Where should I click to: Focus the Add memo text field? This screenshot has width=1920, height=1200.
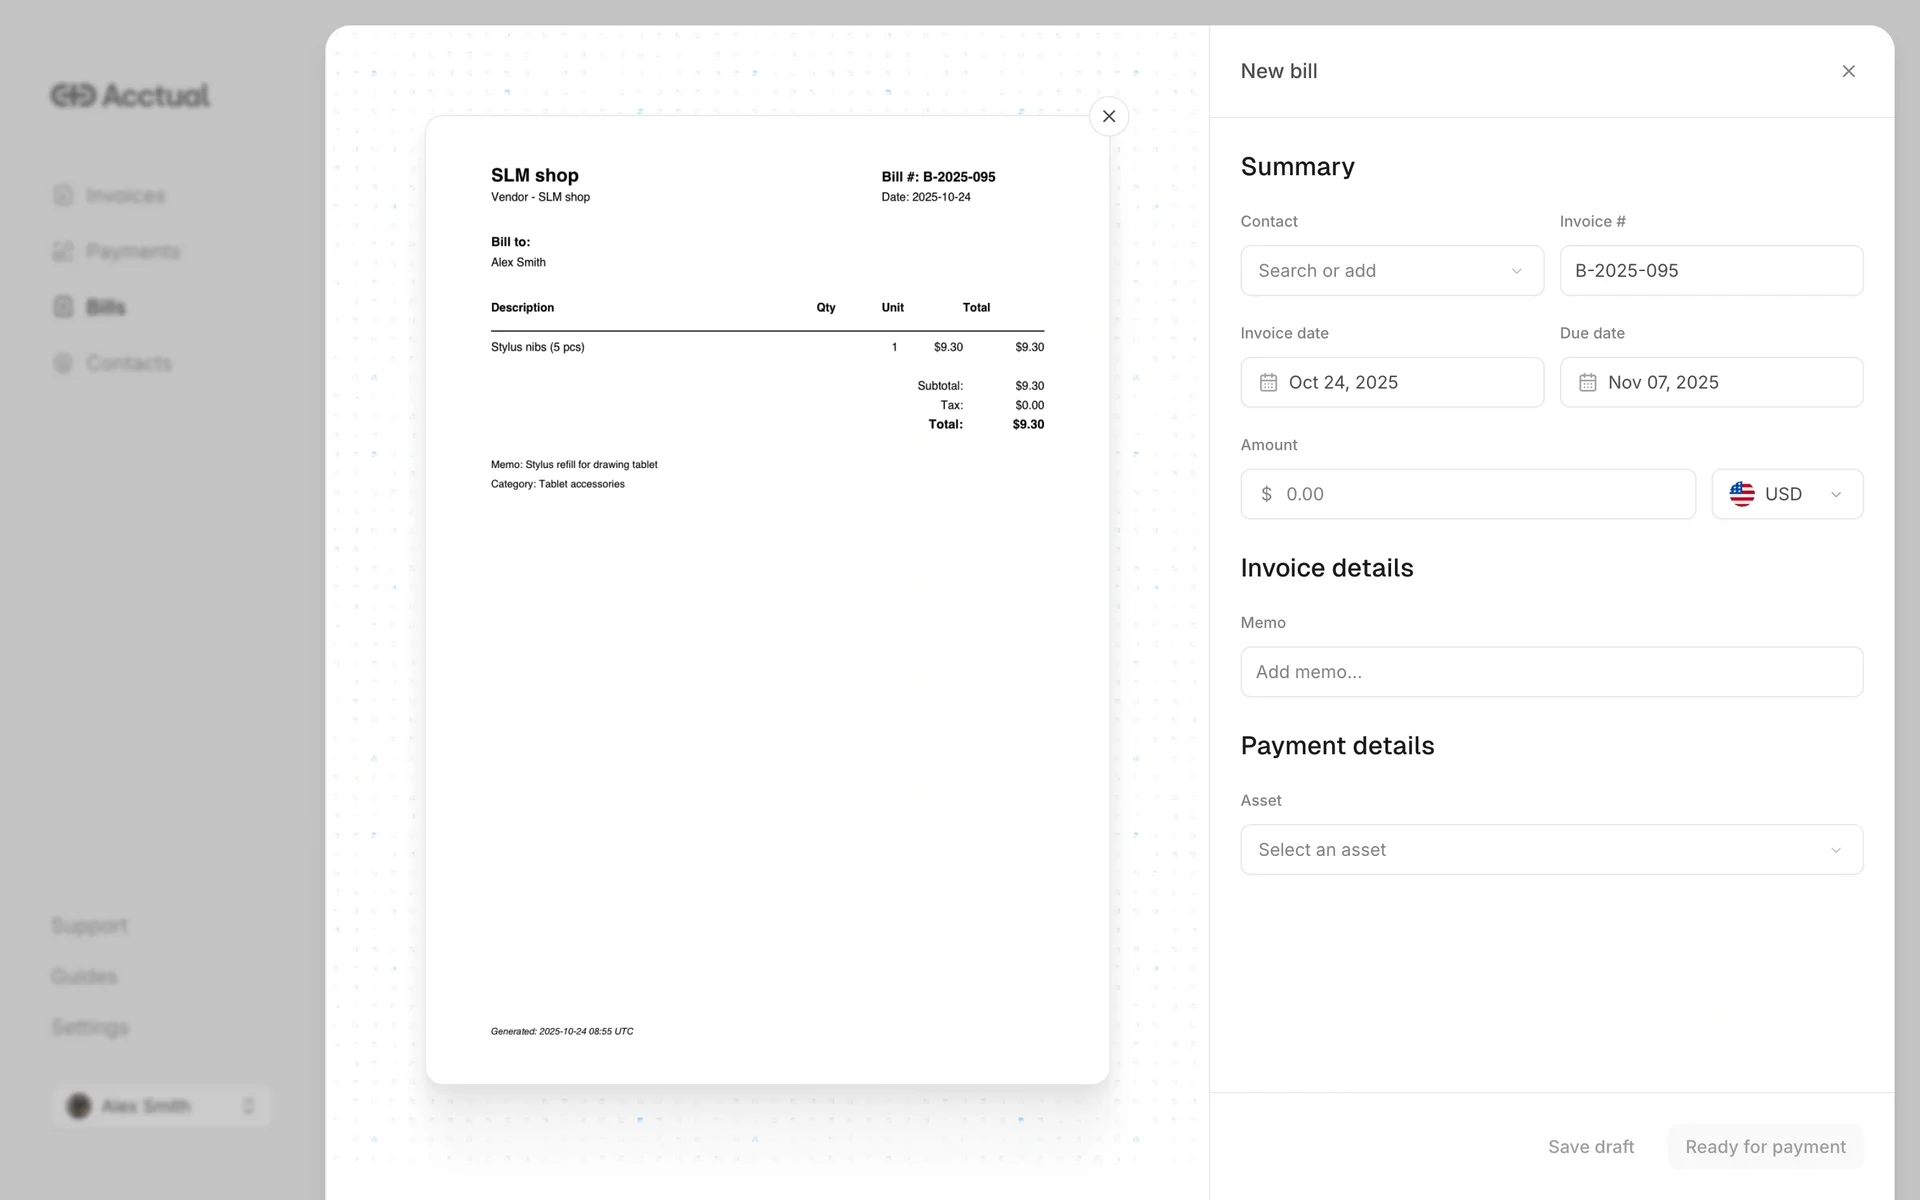[x=1551, y=672]
